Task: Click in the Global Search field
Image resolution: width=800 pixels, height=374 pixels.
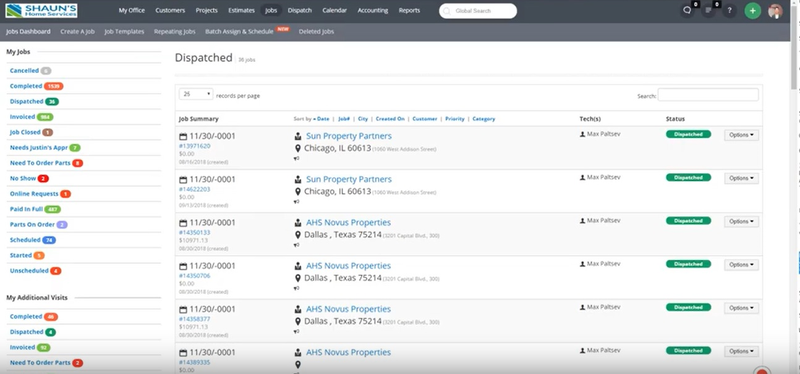Action: point(478,11)
